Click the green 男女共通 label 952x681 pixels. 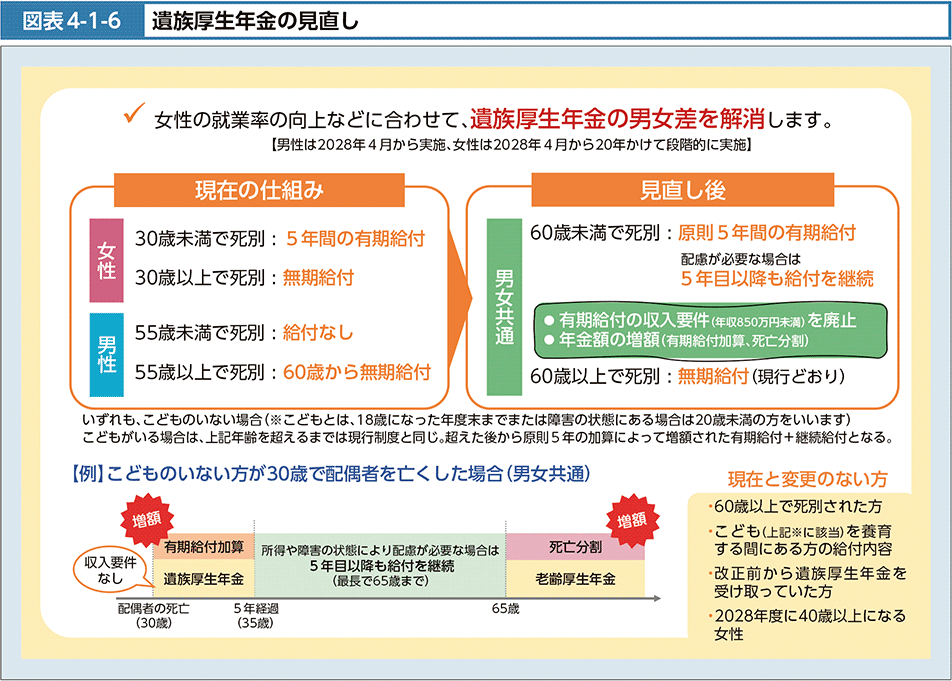504,307
